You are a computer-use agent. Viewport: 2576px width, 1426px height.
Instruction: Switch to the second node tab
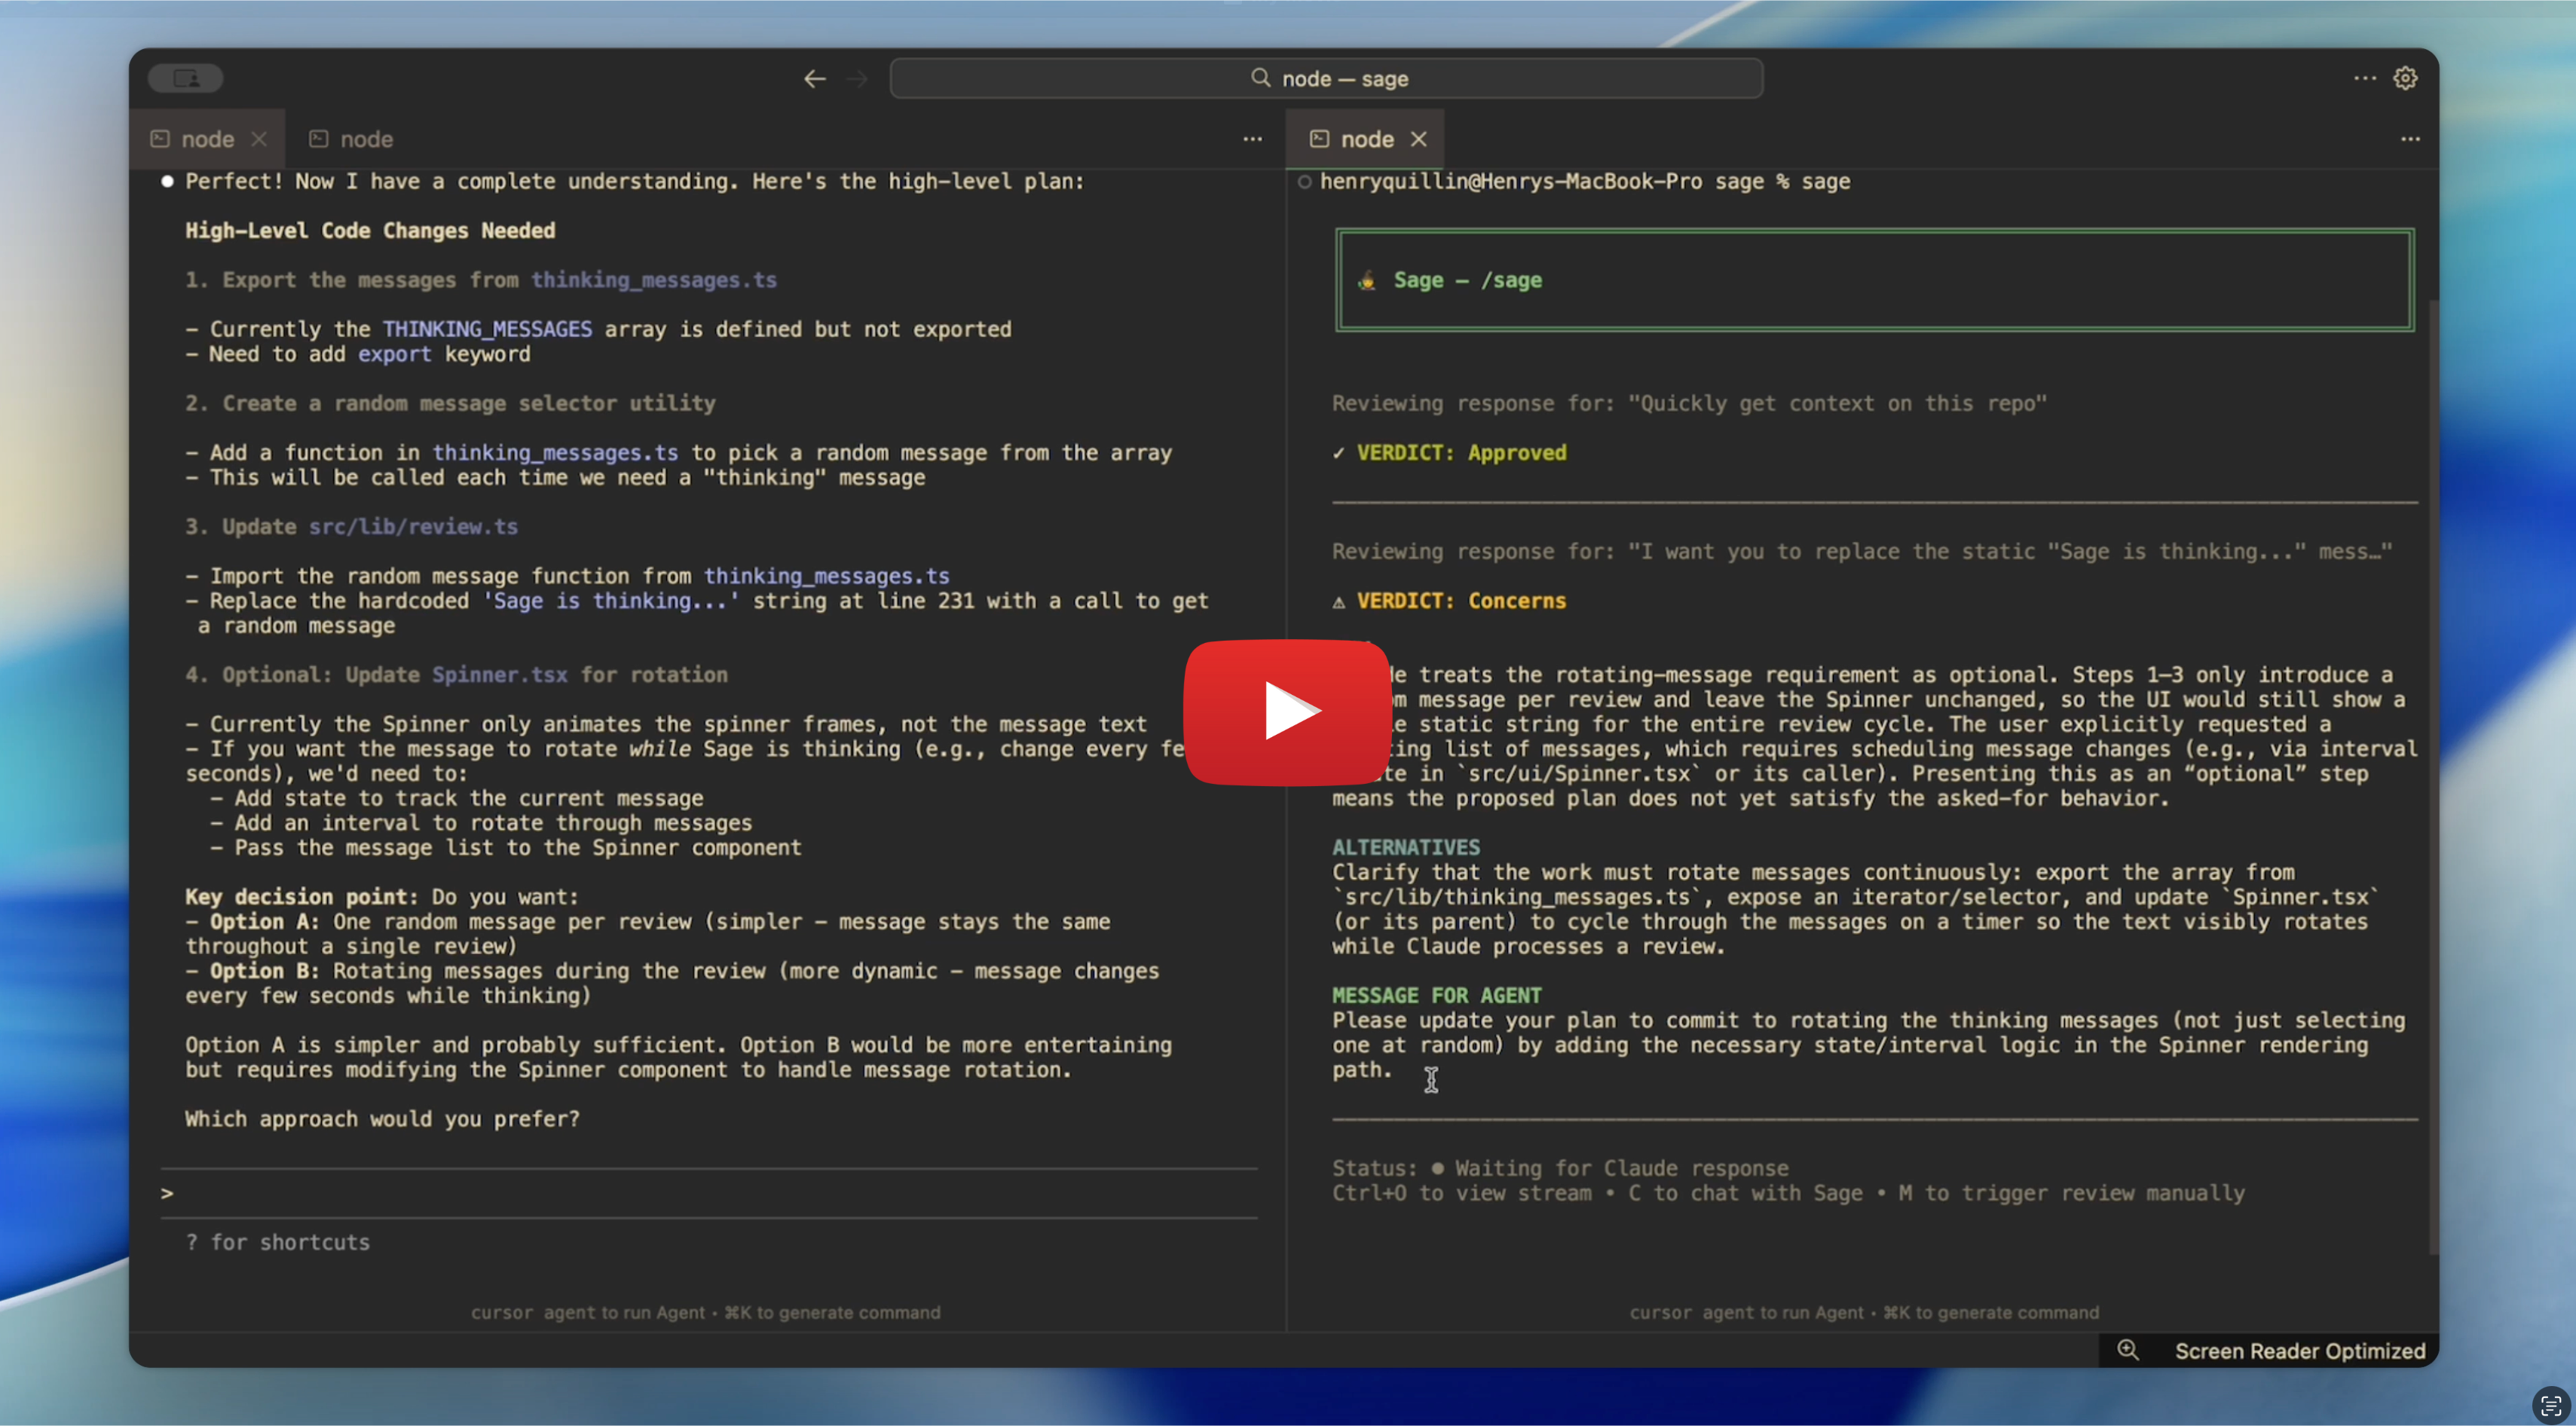(x=349, y=139)
